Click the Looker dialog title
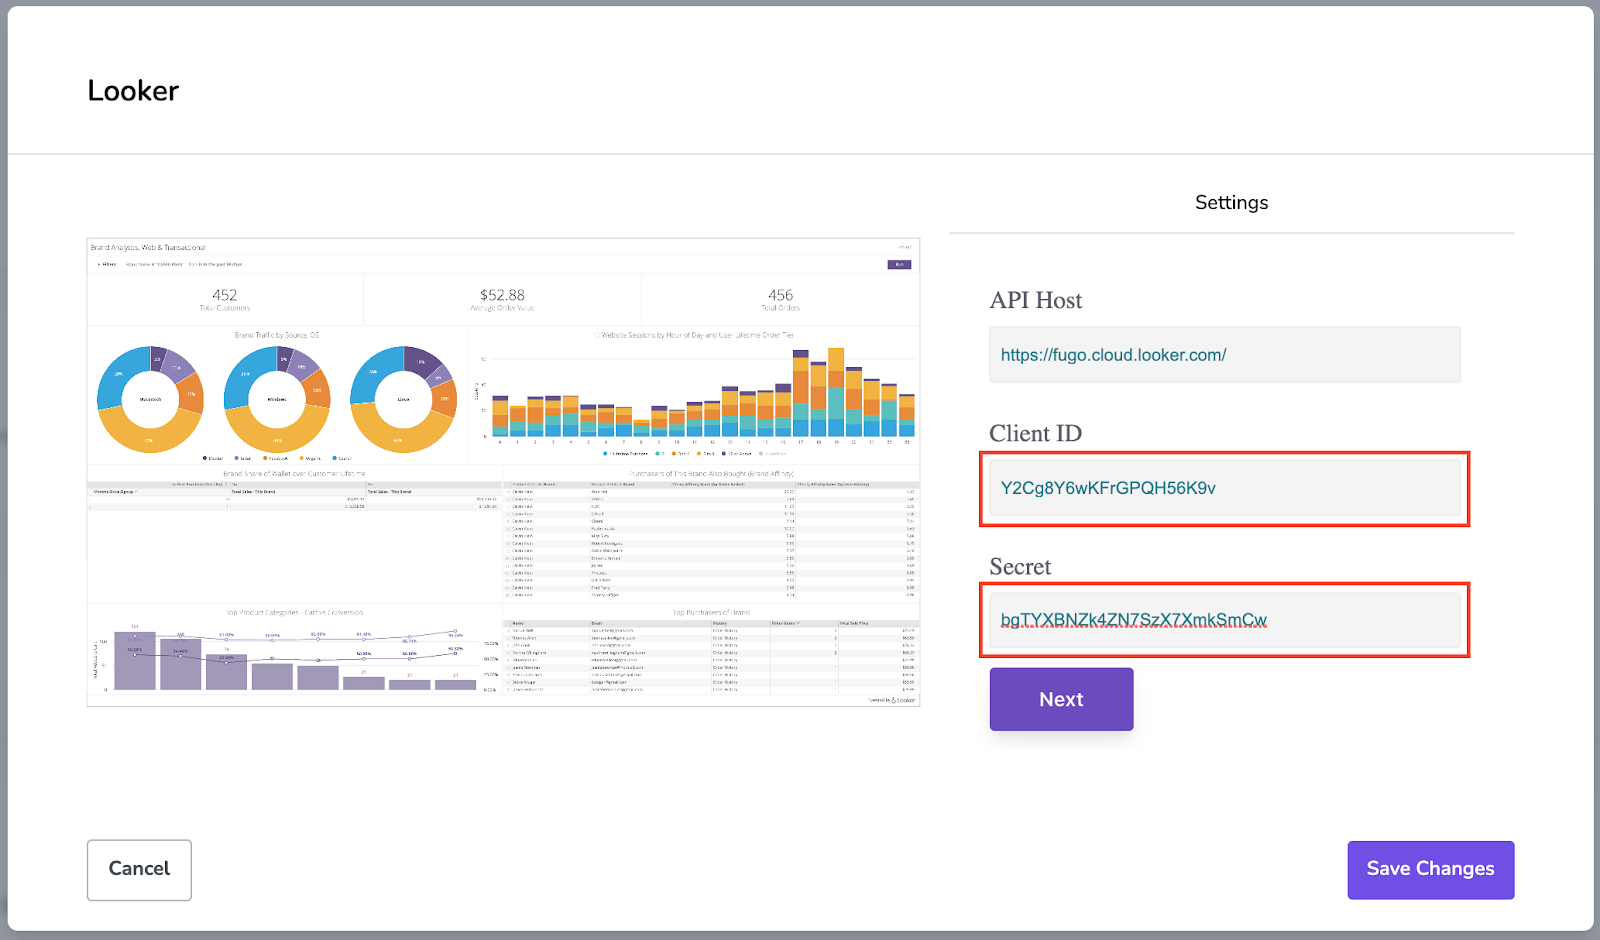This screenshot has width=1600, height=940. 133,91
